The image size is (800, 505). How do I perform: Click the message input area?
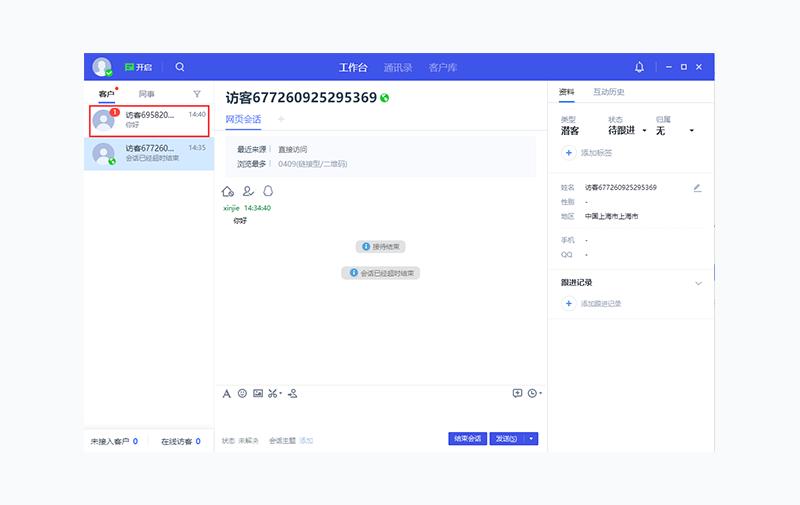[380, 416]
